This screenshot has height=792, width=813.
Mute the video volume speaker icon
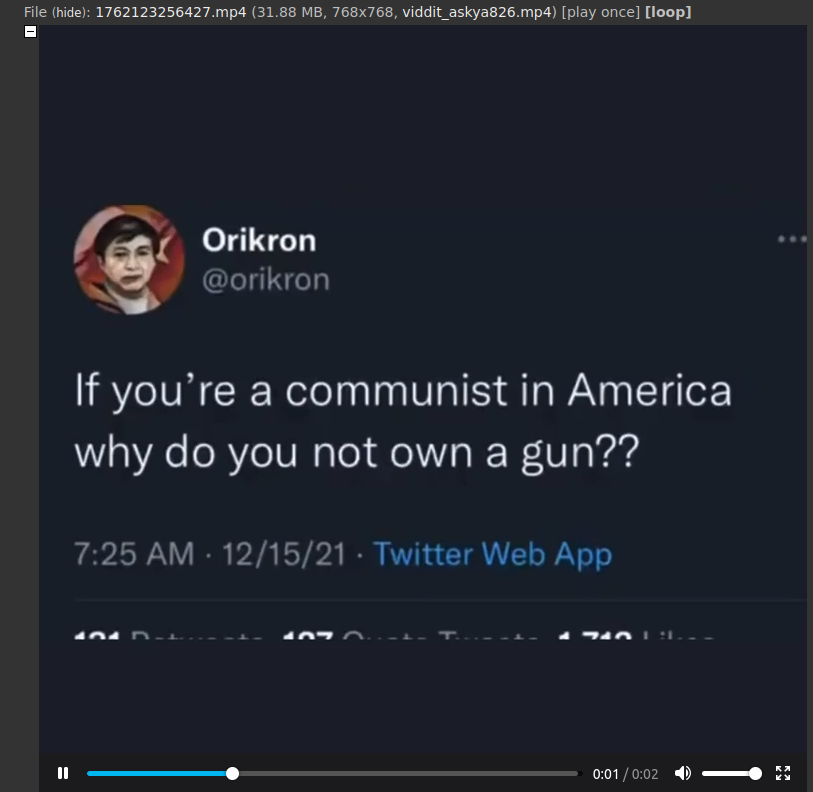(683, 773)
